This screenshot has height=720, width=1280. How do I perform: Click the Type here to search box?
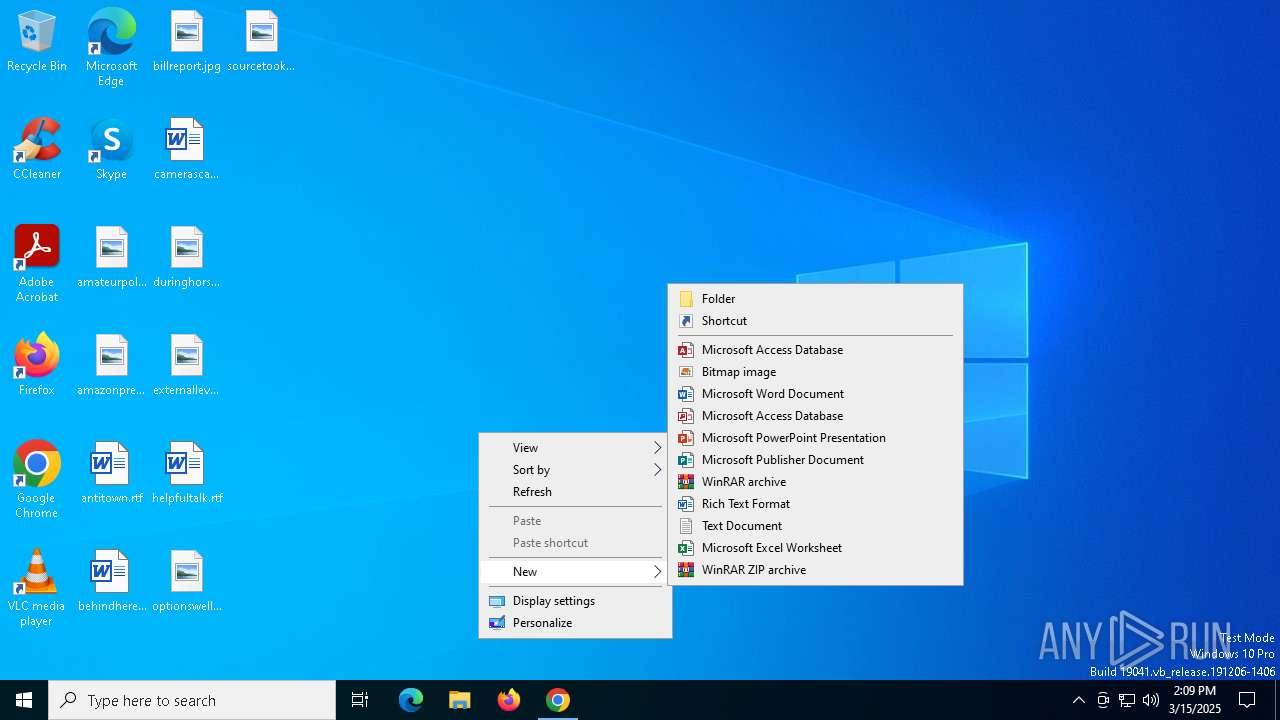point(192,700)
